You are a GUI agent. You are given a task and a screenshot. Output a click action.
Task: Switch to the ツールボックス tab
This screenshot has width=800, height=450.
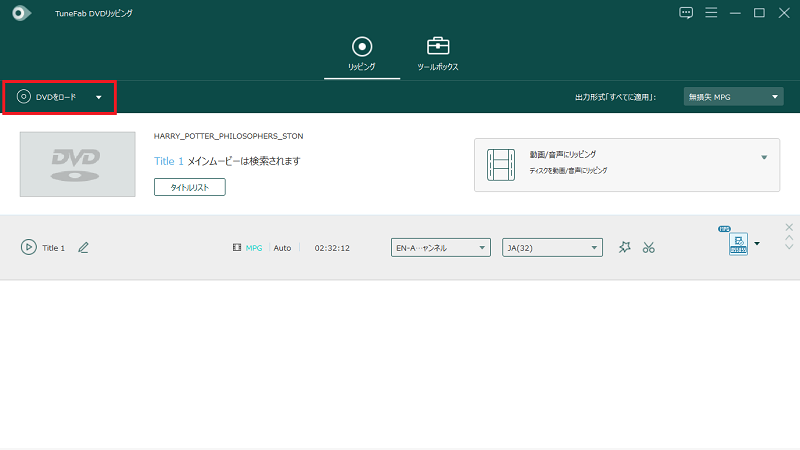coord(438,54)
